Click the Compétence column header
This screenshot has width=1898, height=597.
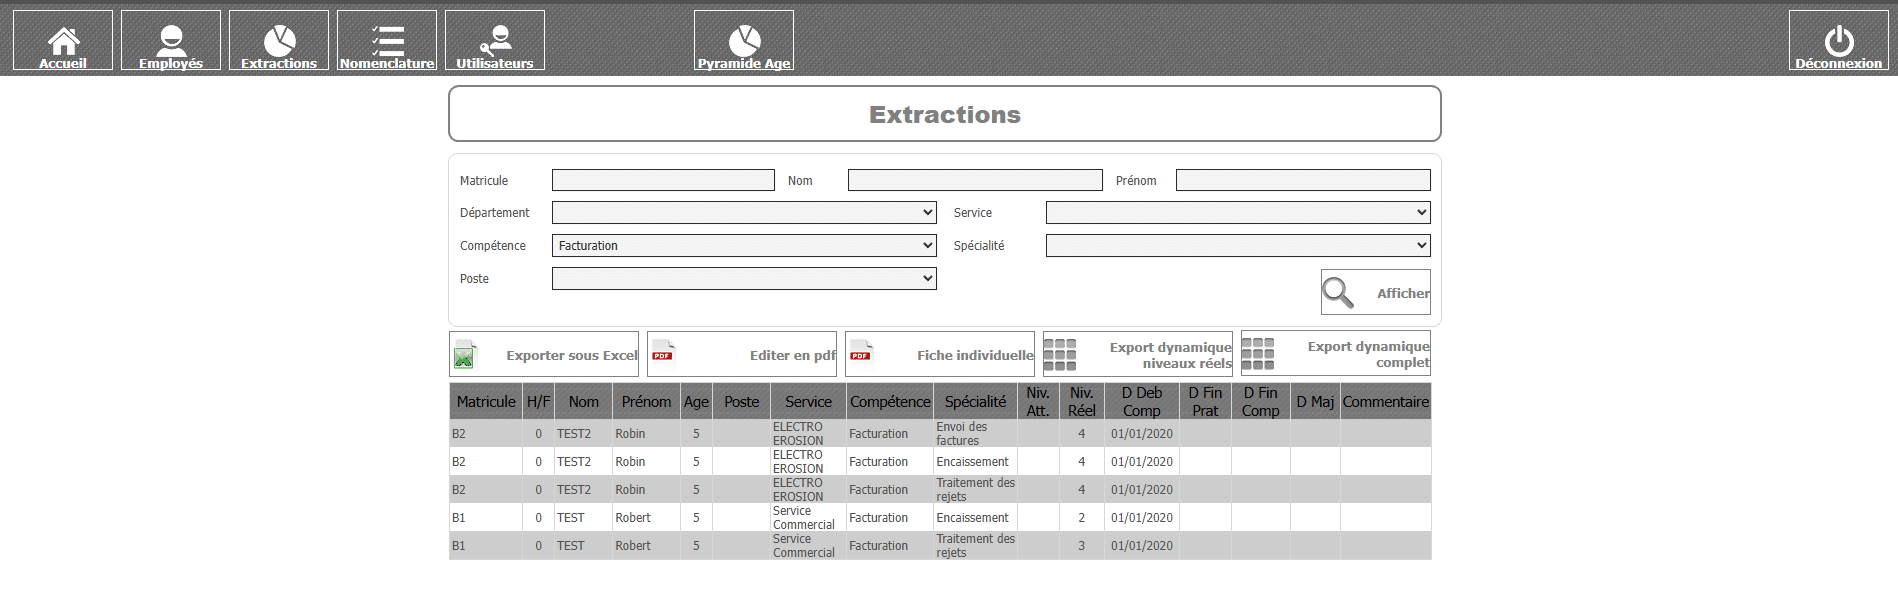[x=890, y=401]
